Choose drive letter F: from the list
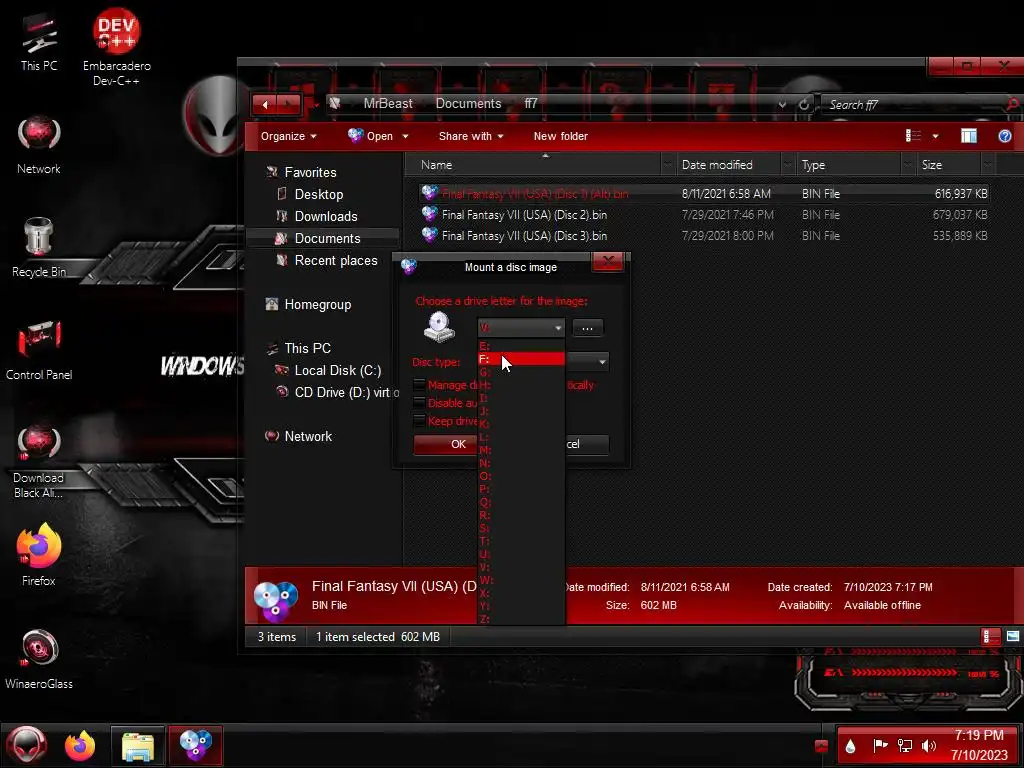1024x768 pixels. [x=521, y=359]
